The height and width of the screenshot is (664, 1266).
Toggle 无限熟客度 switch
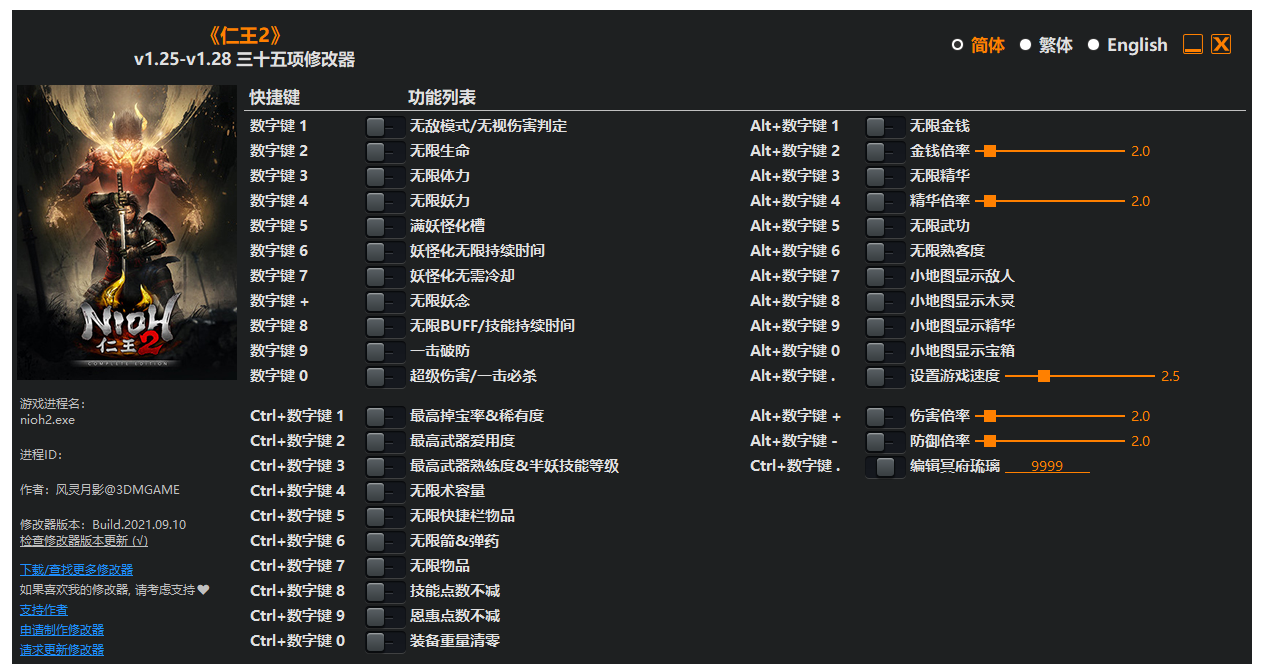pos(885,251)
